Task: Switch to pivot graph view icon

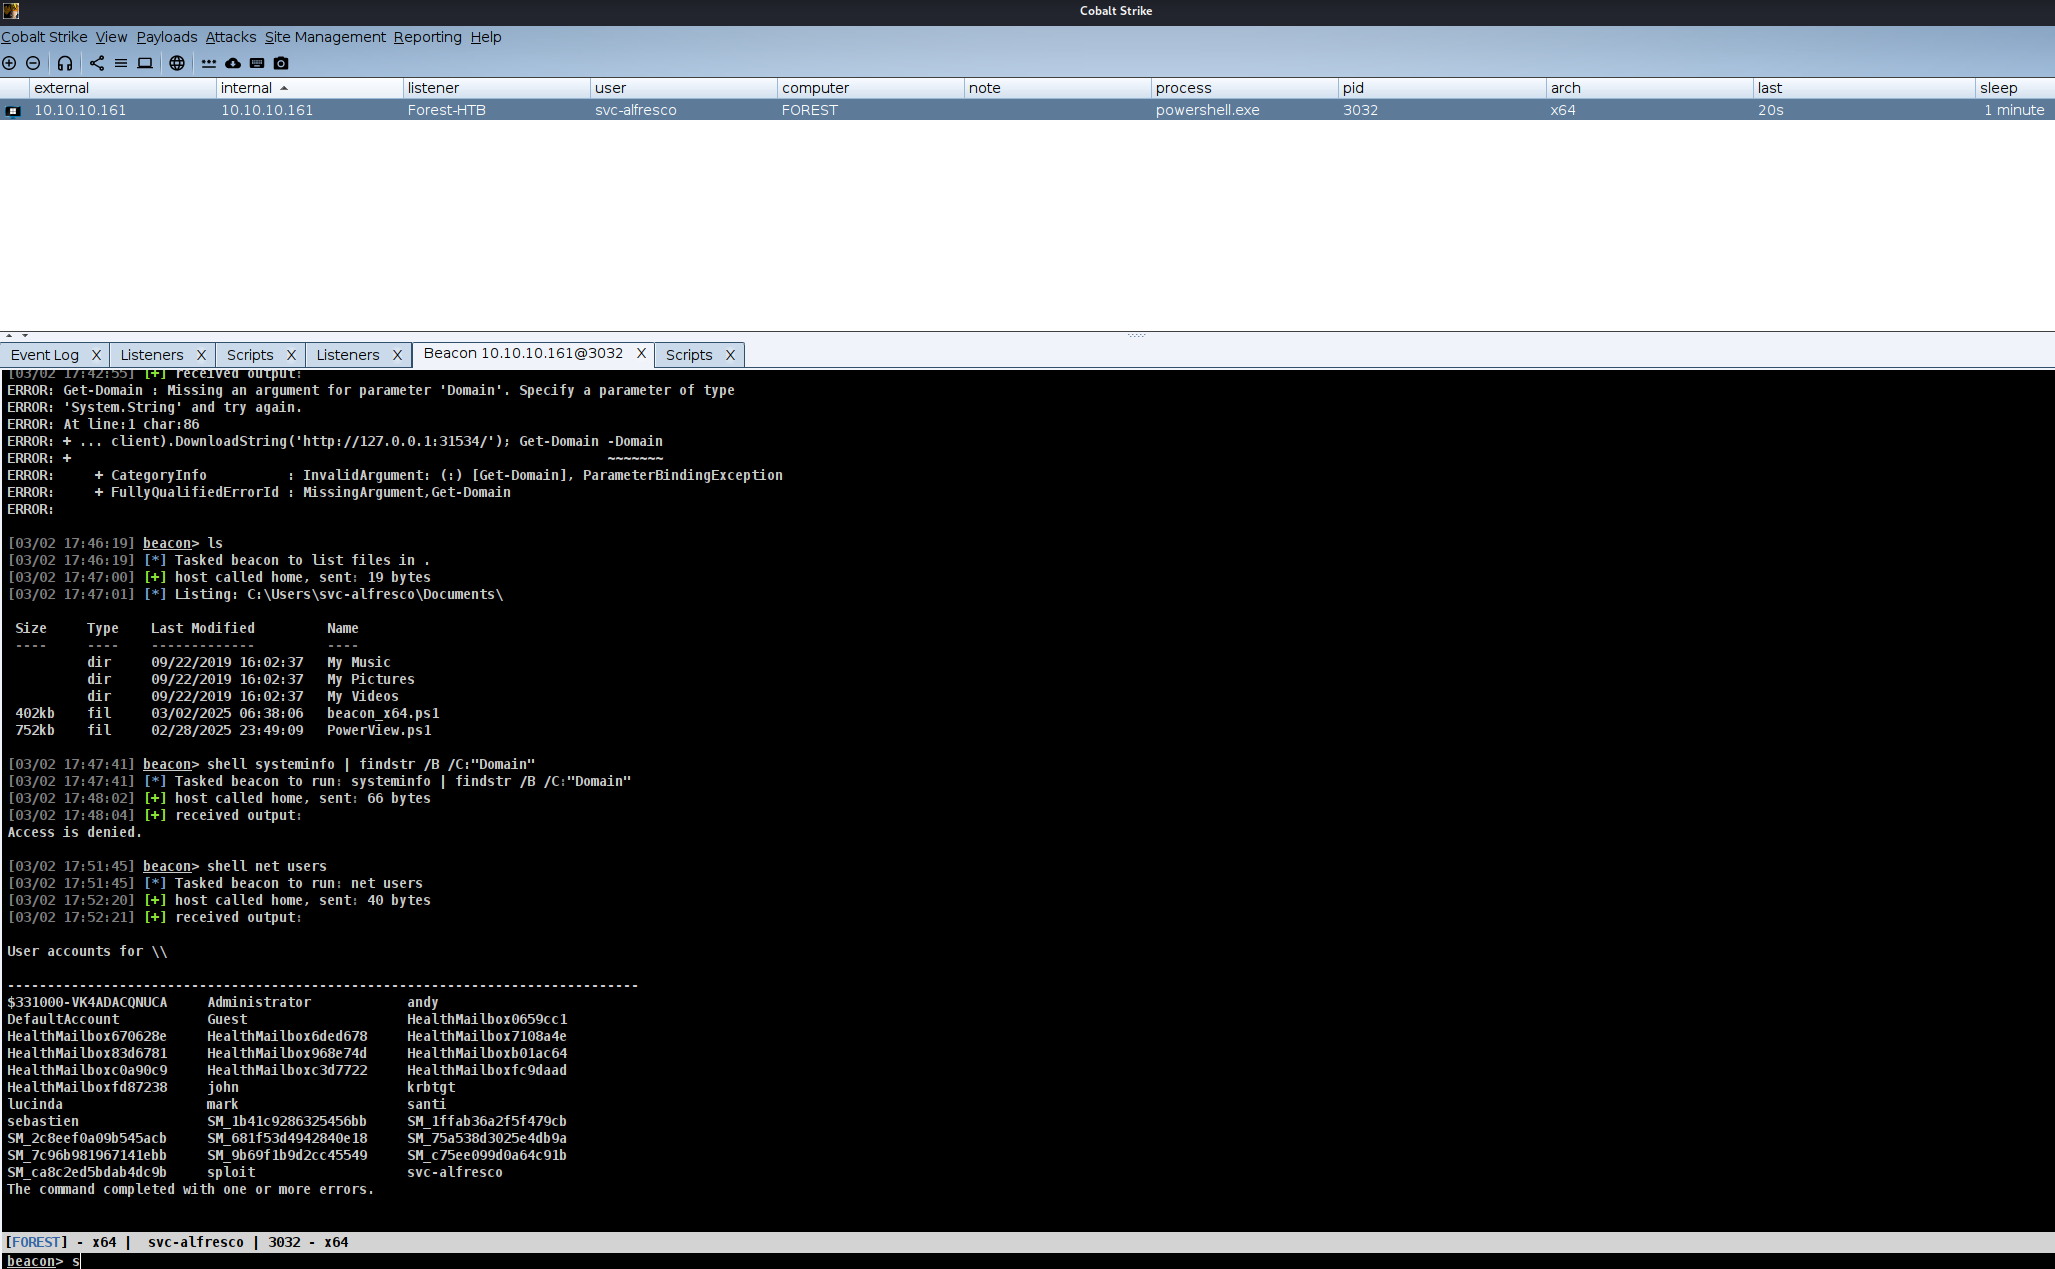Action: 97,63
